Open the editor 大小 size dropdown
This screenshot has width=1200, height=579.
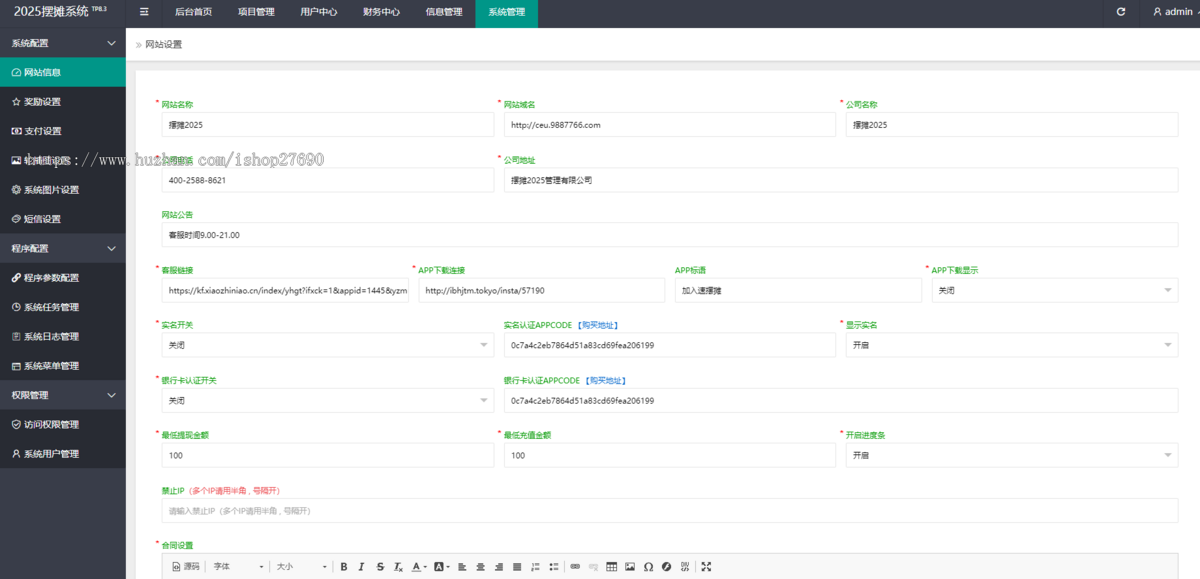301,566
